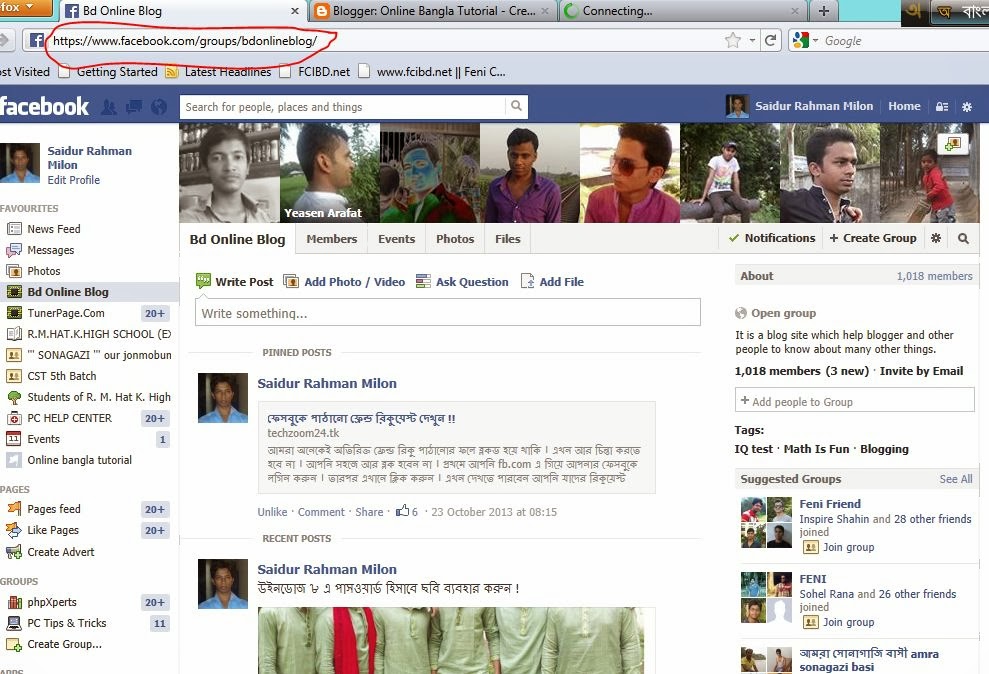Click the Like Pages icon

(x=14, y=530)
